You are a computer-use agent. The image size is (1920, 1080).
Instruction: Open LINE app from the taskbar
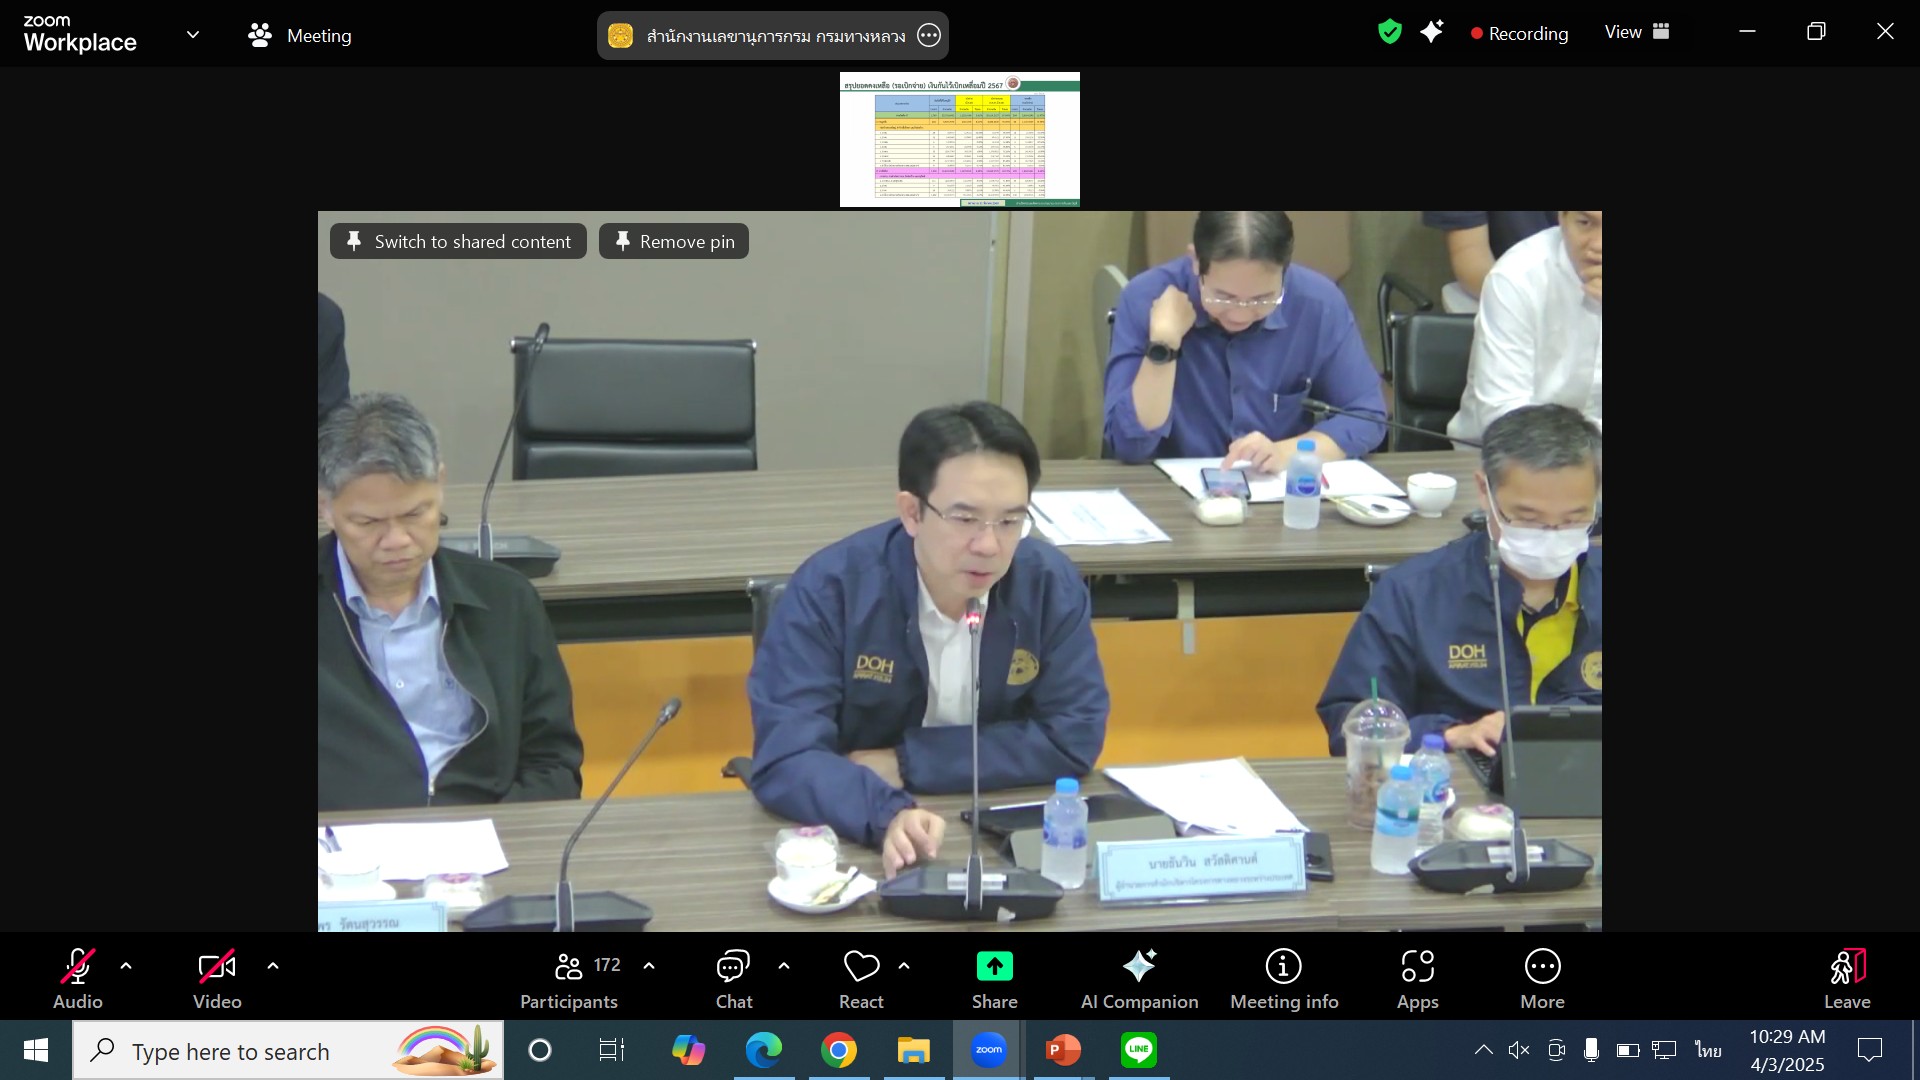1138,1050
